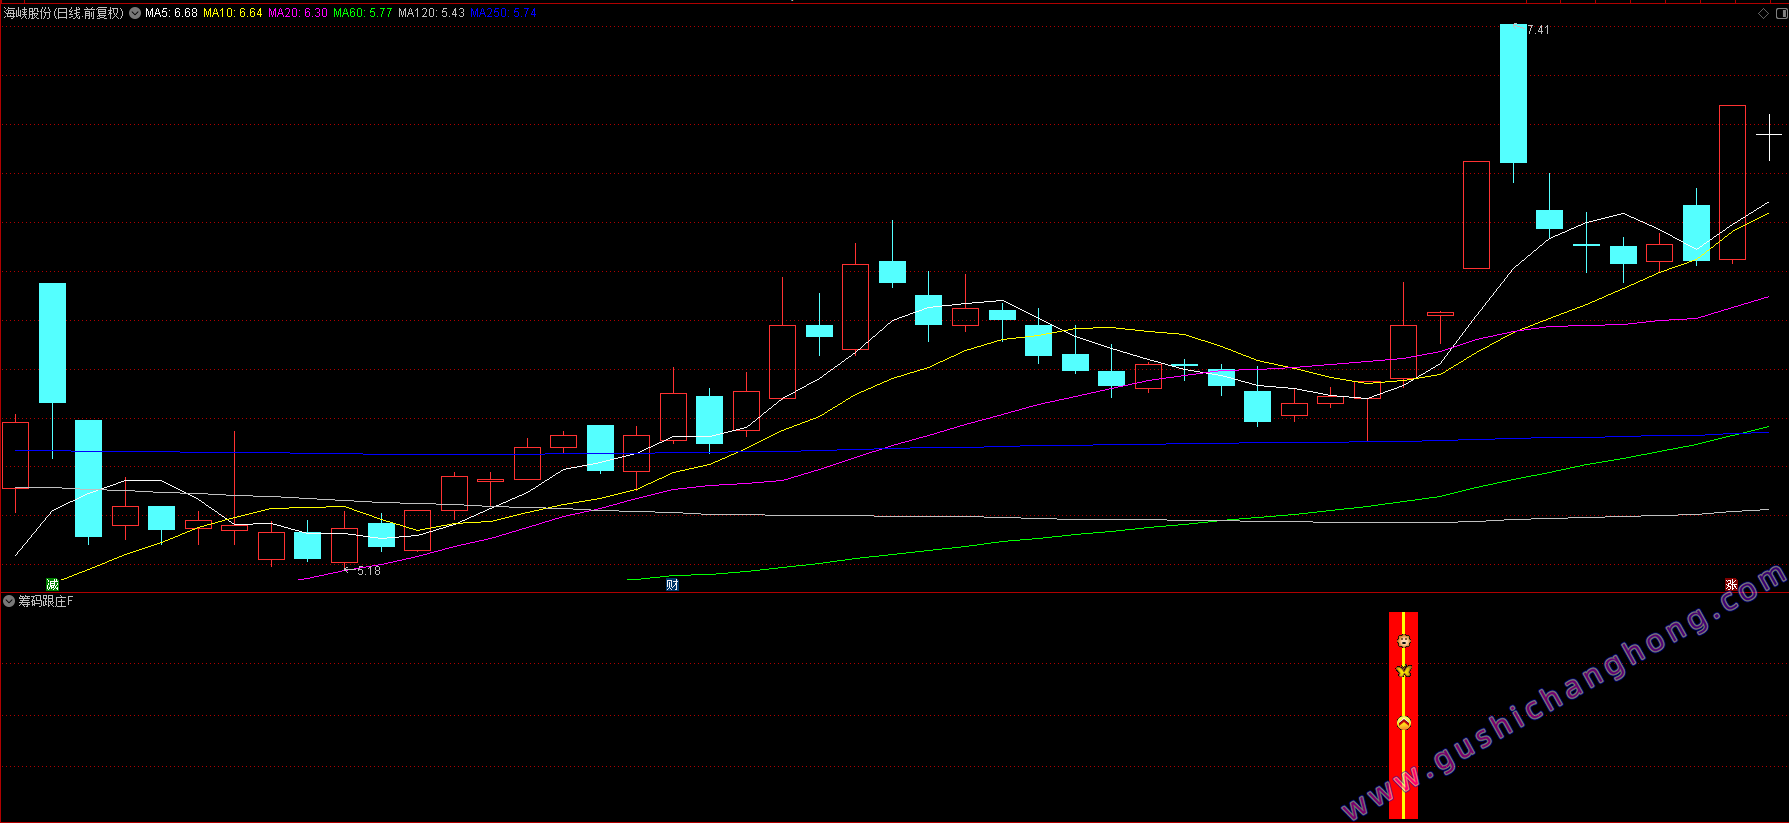Click the smiley face signal icon
This screenshot has width=1789, height=823.
coord(1404,641)
